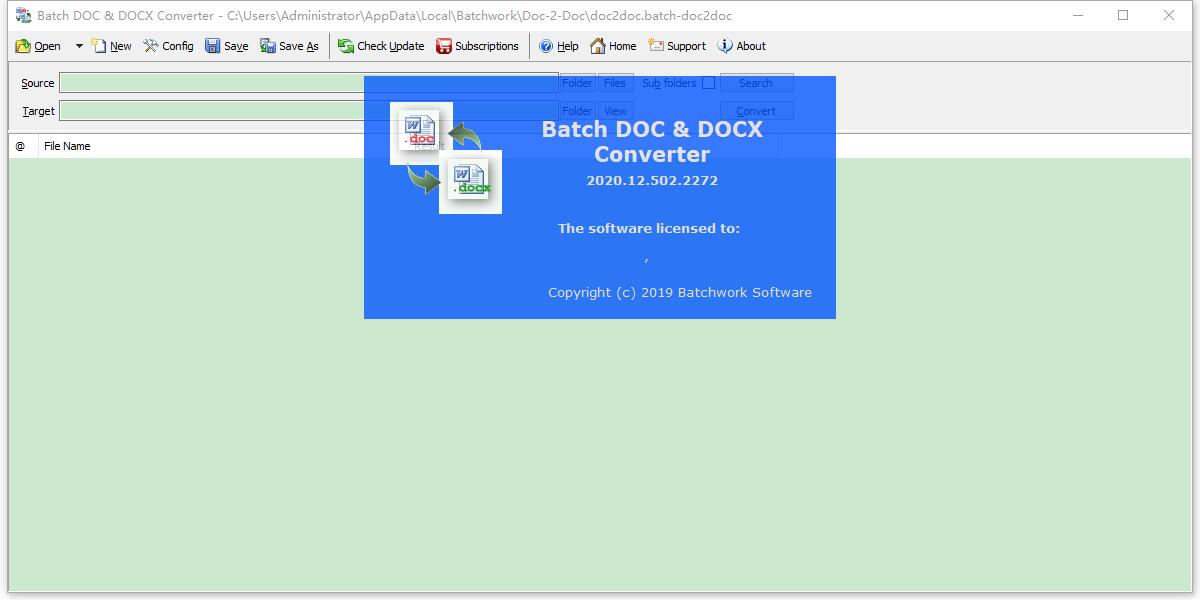Focus the Source path input field

pyautogui.click(x=309, y=83)
